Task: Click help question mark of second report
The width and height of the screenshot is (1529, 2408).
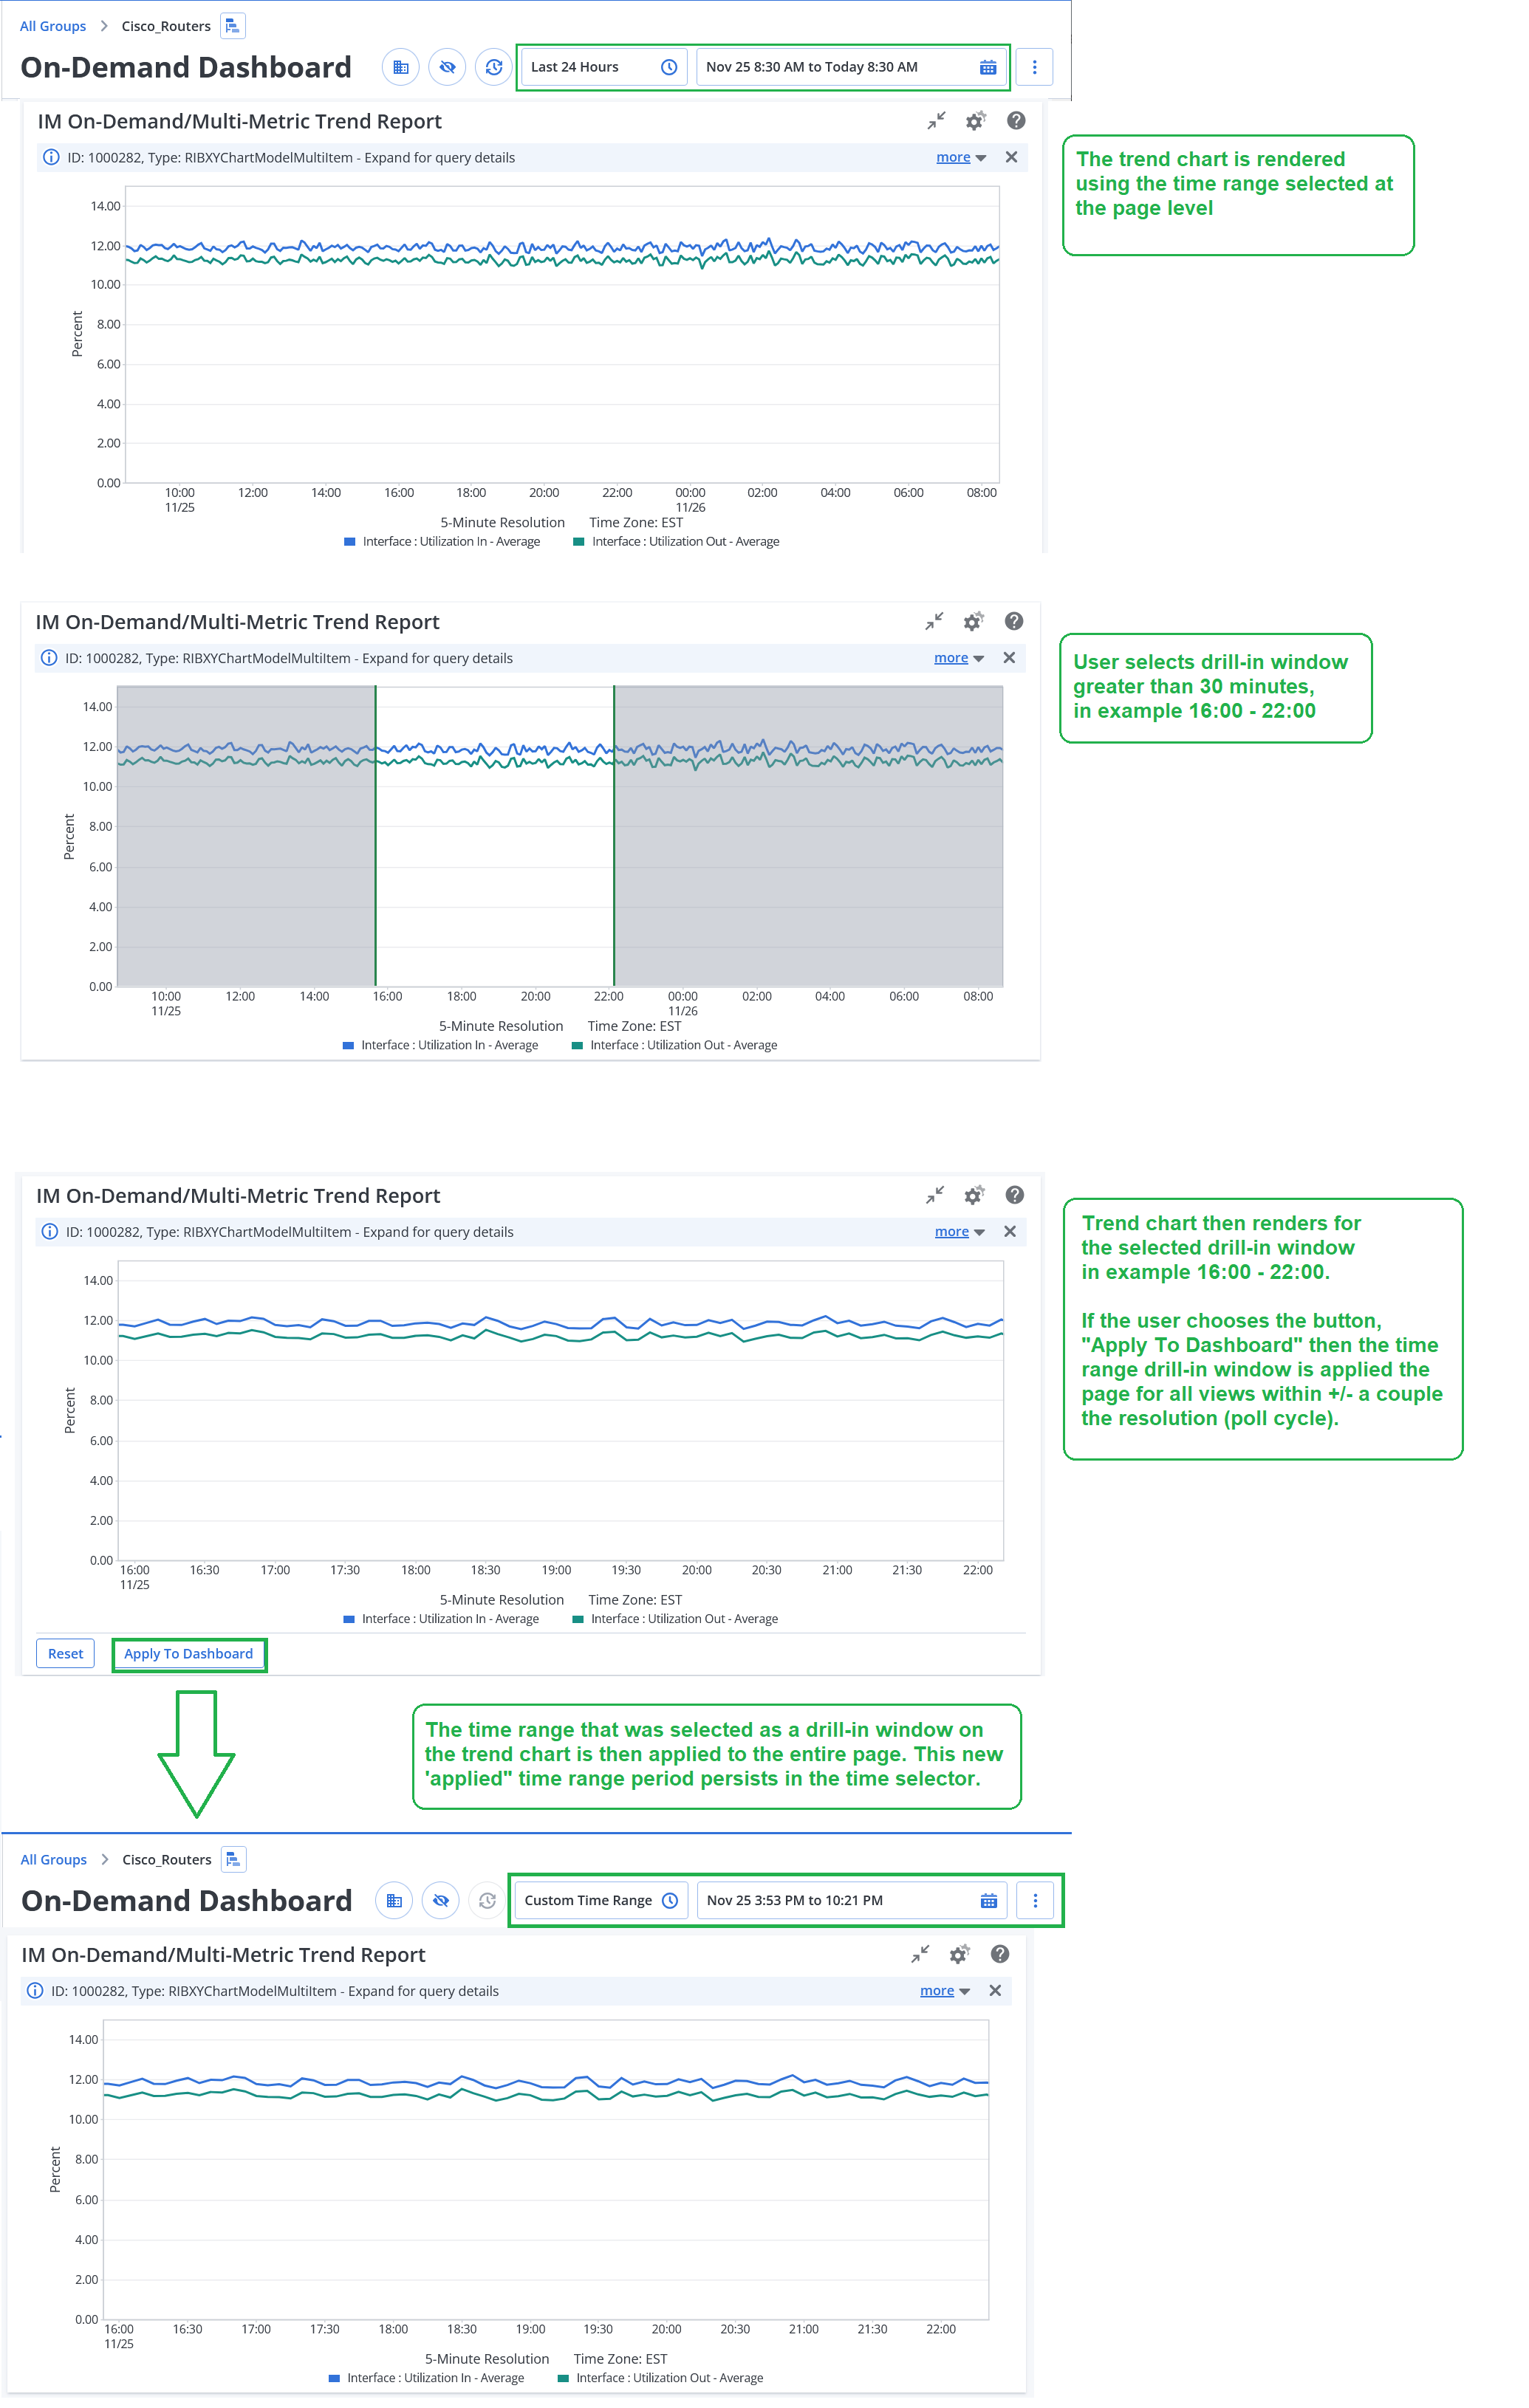Action: [1013, 622]
